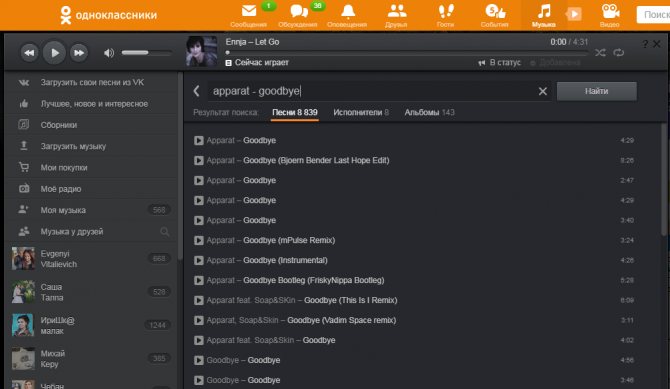Open the Музыка music note icon
Image resolution: width=670 pixels, height=389 pixels.
coord(544,15)
